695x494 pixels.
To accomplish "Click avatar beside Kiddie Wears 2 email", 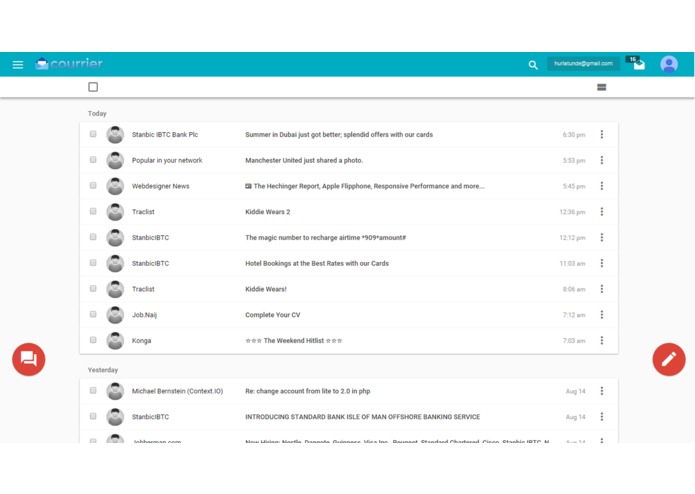I will pyautogui.click(x=115, y=212).
